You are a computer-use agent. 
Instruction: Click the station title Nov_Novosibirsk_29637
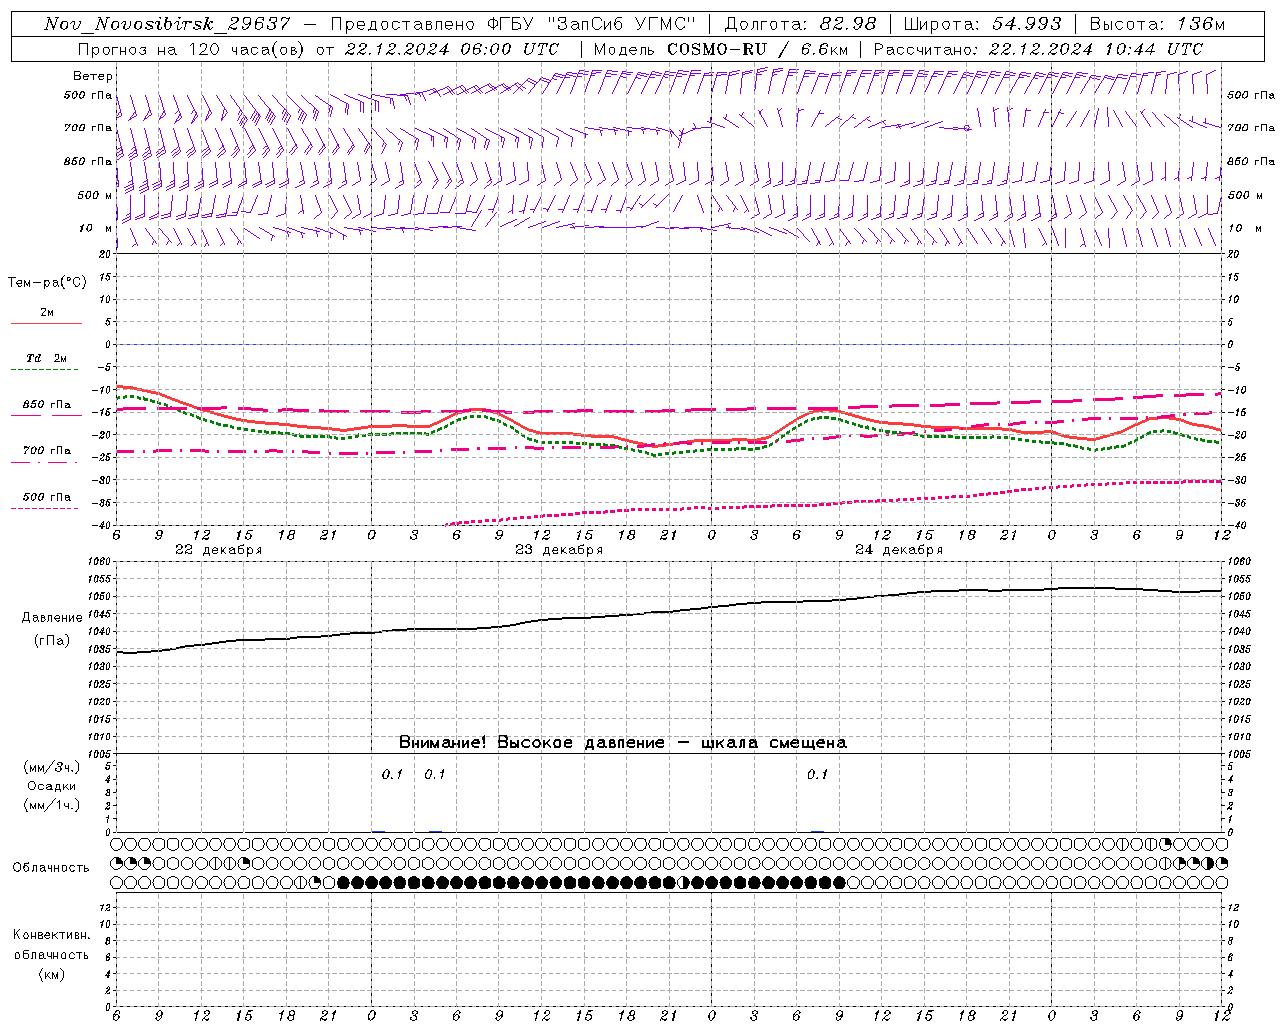(168, 25)
